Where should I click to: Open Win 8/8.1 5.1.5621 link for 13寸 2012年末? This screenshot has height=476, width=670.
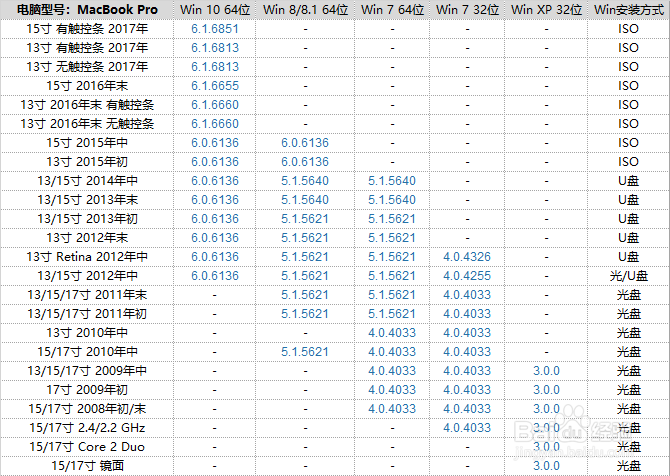click(x=305, y=238)
